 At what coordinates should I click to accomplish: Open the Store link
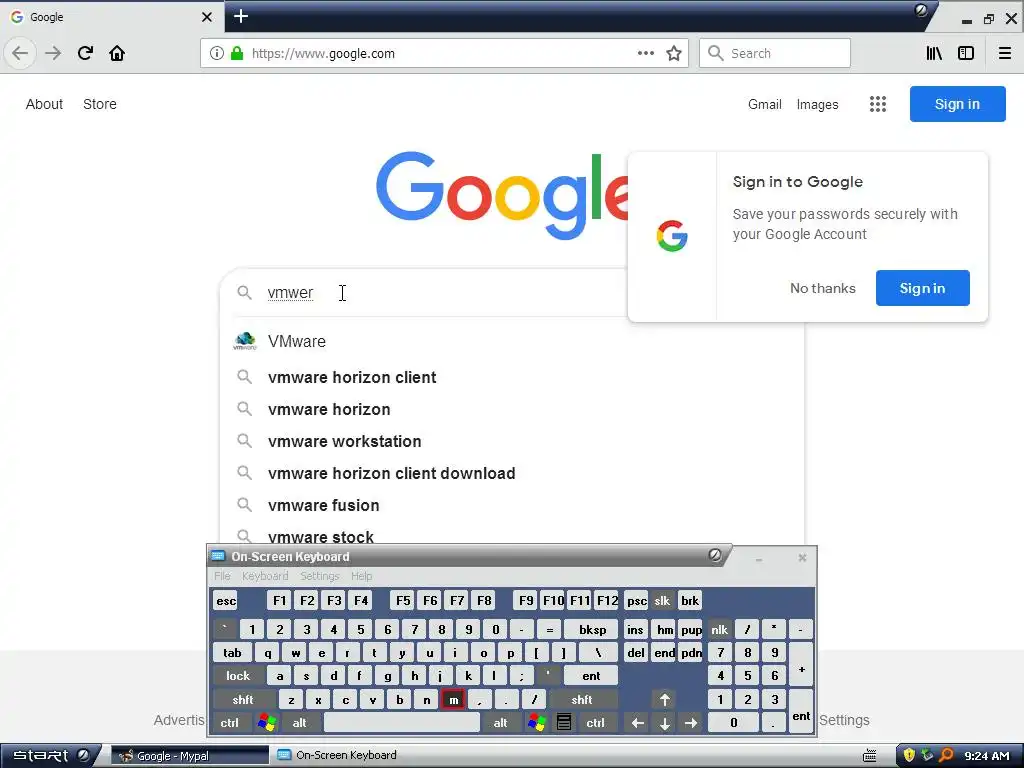click(100, 104)
